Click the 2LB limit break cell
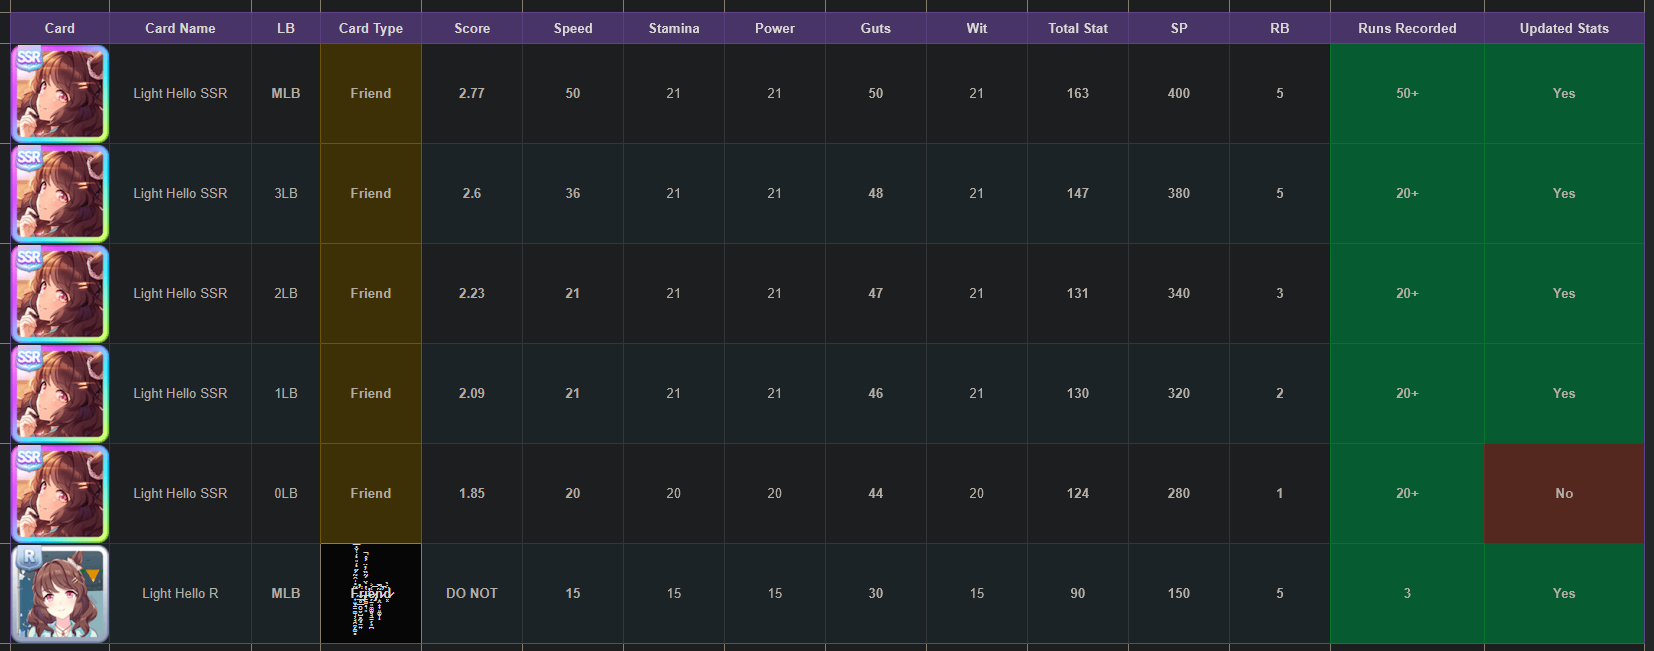 point(286,293)
